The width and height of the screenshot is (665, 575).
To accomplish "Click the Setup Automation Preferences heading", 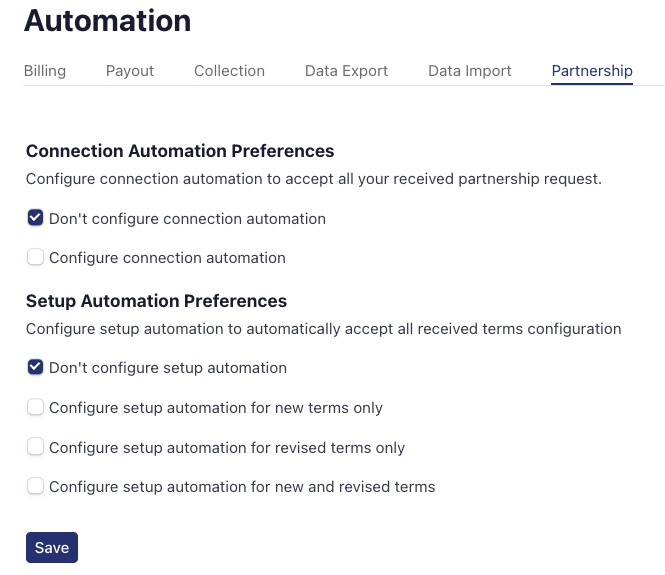I will 156,300.
